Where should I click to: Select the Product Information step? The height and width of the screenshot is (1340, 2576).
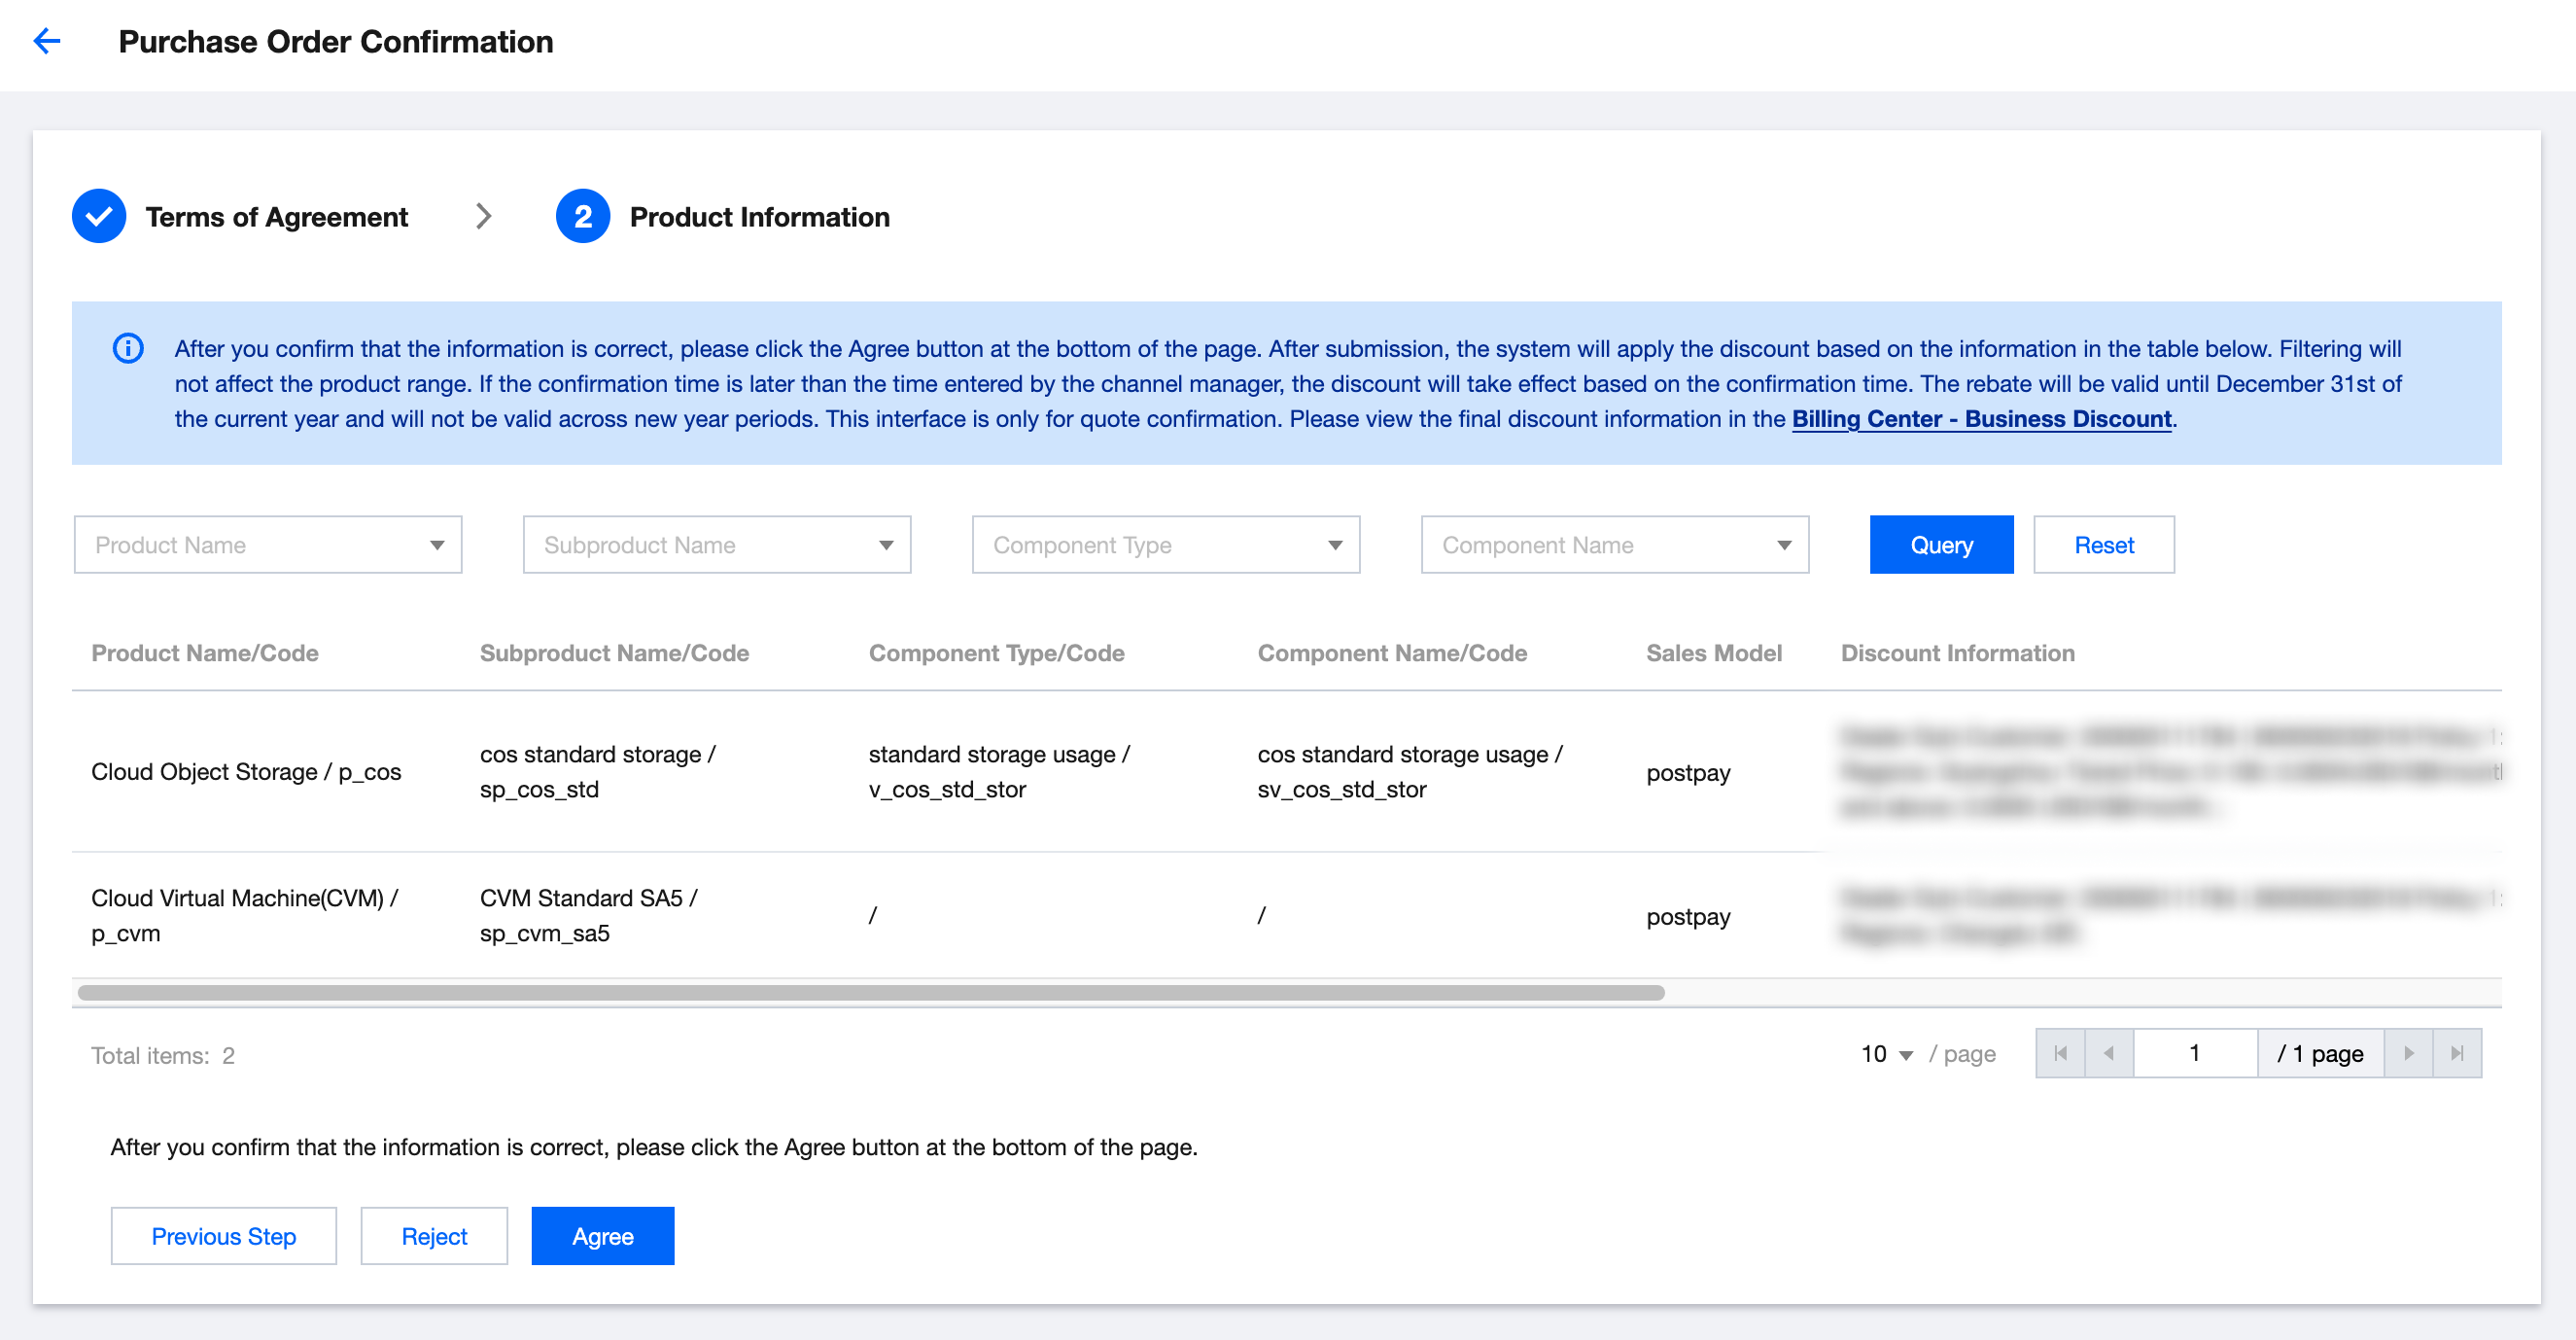(759, 217)
